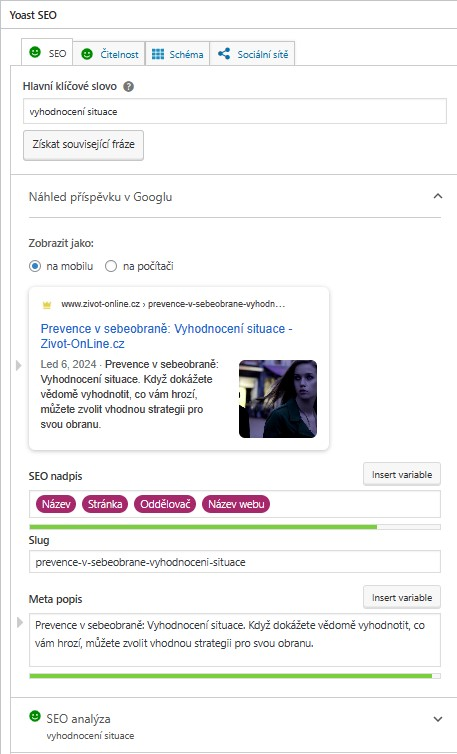Select the Oddělovač variable tag
Viewport: 457px width, 754px height.
tap(165, 504)
